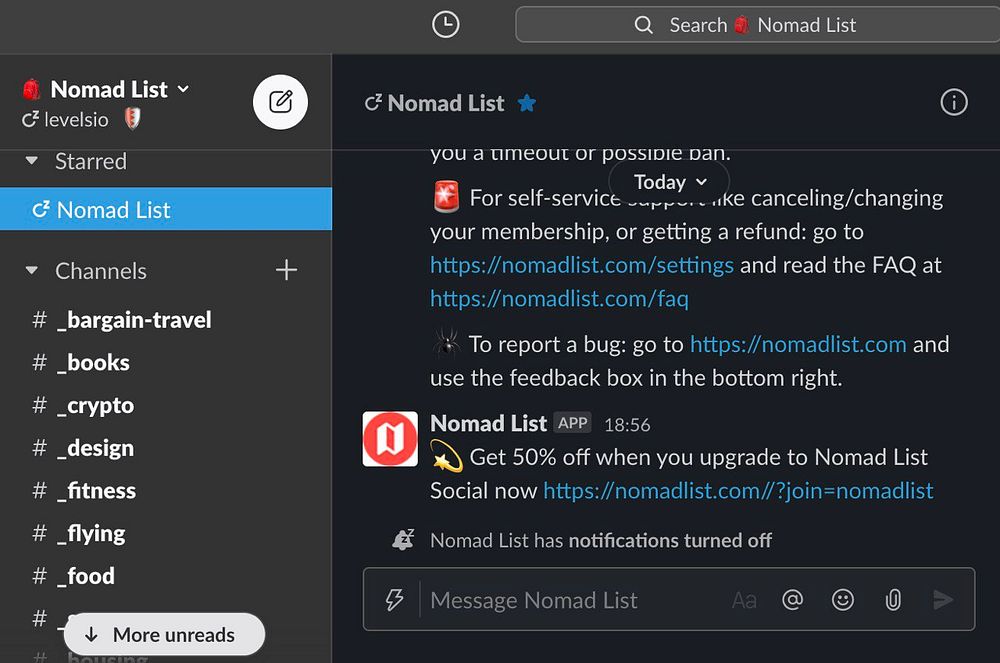Attach a file with paperclip
Image resolution: width=1000 pixels, height=663 pixels.
pos(893,599)
